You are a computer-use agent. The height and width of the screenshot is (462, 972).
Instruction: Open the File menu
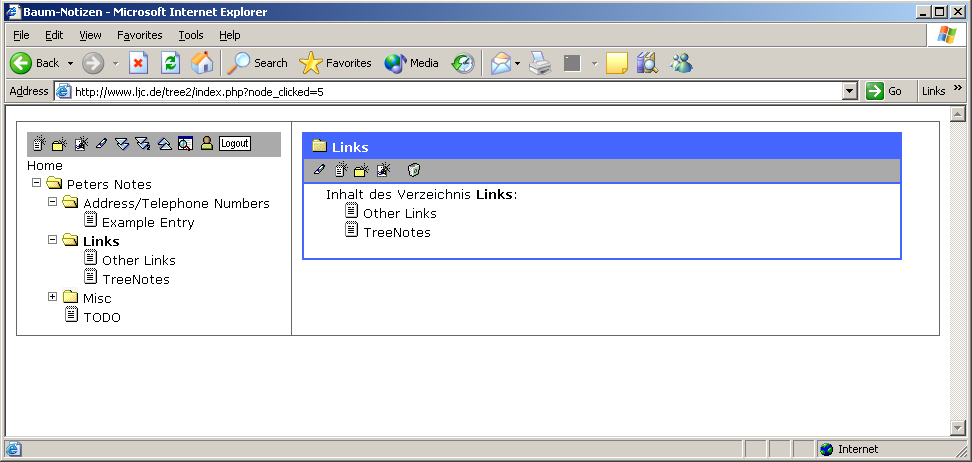pyautogui.click(x=21, y=35)
